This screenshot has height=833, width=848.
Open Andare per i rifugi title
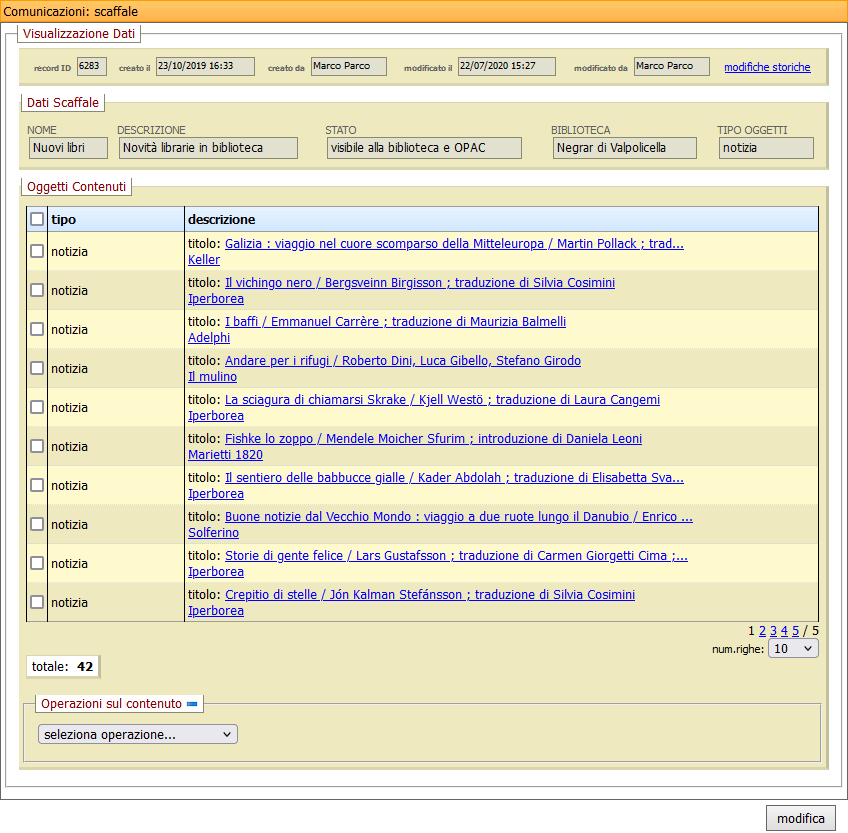coord(402,361)
